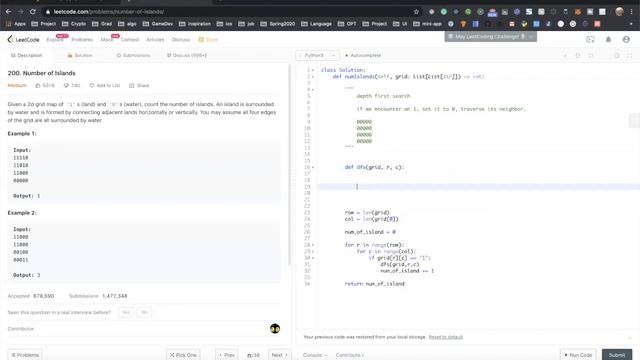Go to Next problem
The width and height of the screenshot is (640, 360).
pyautogui.click(x=280, y=355)
